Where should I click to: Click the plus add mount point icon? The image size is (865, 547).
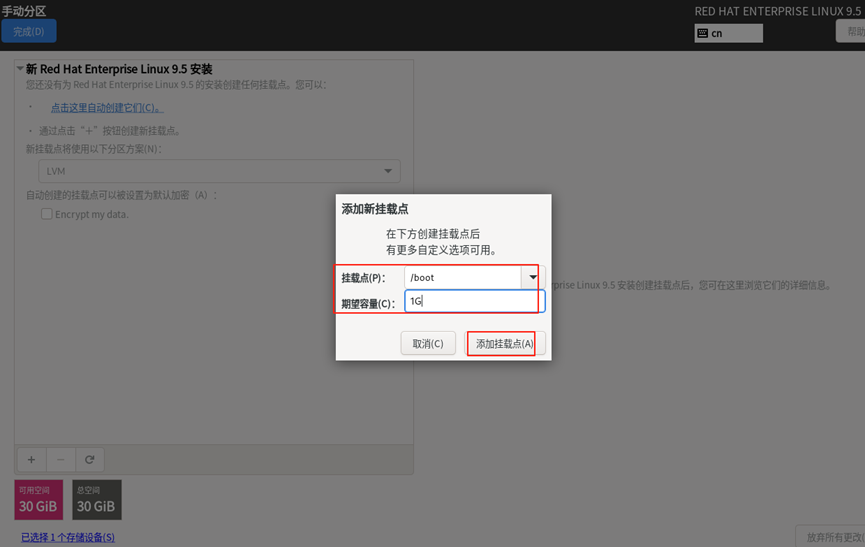pyautogui.click(x=31, y=459)
